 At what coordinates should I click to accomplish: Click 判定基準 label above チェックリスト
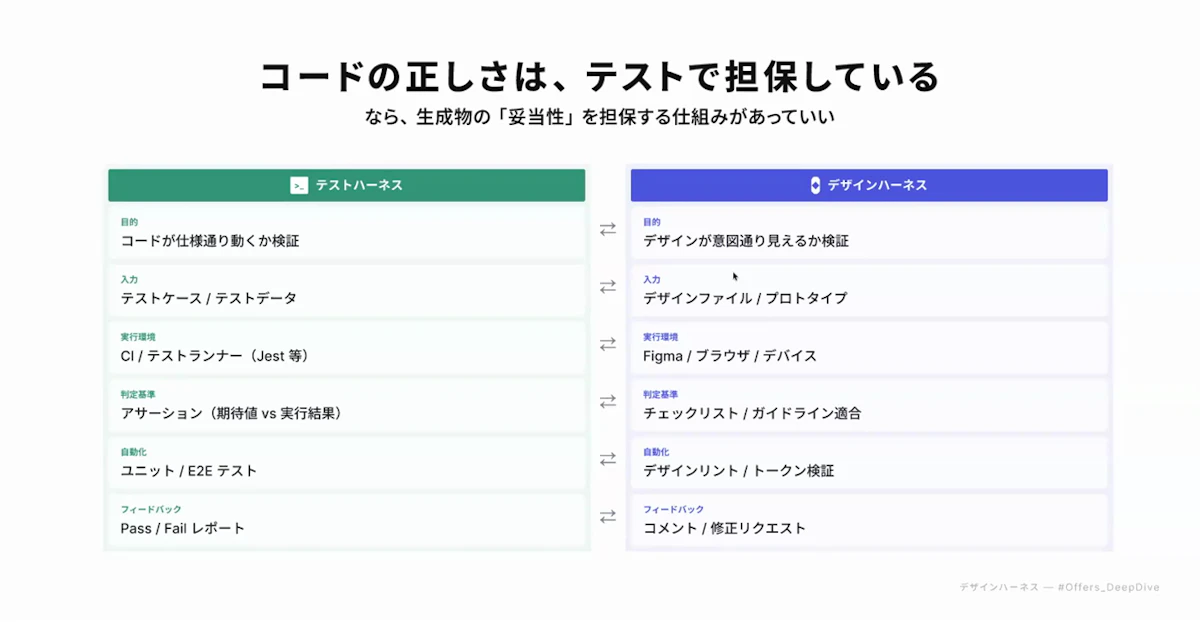pos(661,395)
